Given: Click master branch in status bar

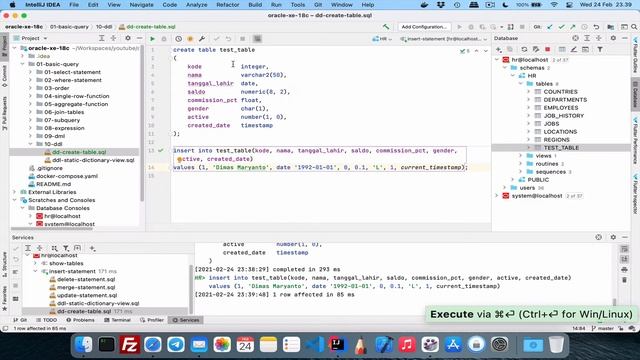Looking at the screenshot, I should tap(602, 328).
